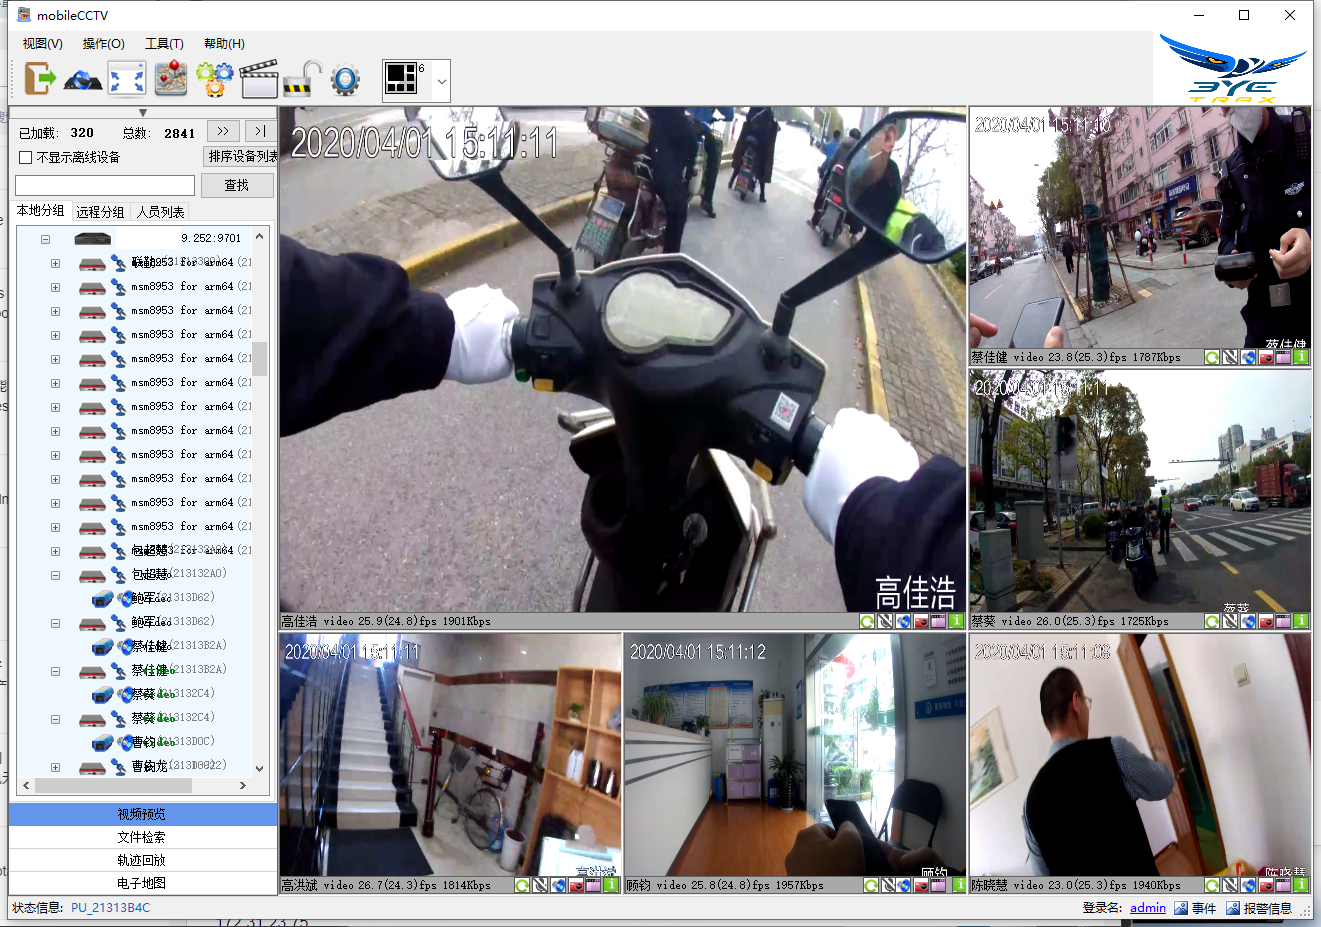Open the admin login name link
This screenshot has height=927, width=1321.
click(1148, 908)
